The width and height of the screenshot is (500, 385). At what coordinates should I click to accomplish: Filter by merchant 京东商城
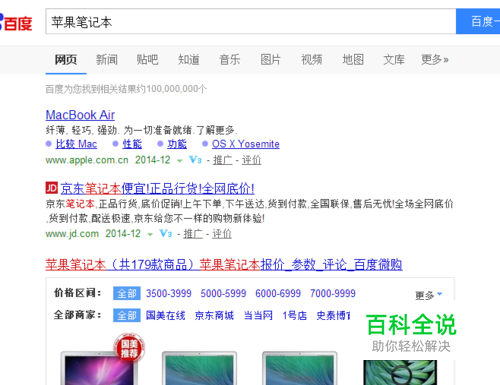pyautogui.click(x=214, y=315)
